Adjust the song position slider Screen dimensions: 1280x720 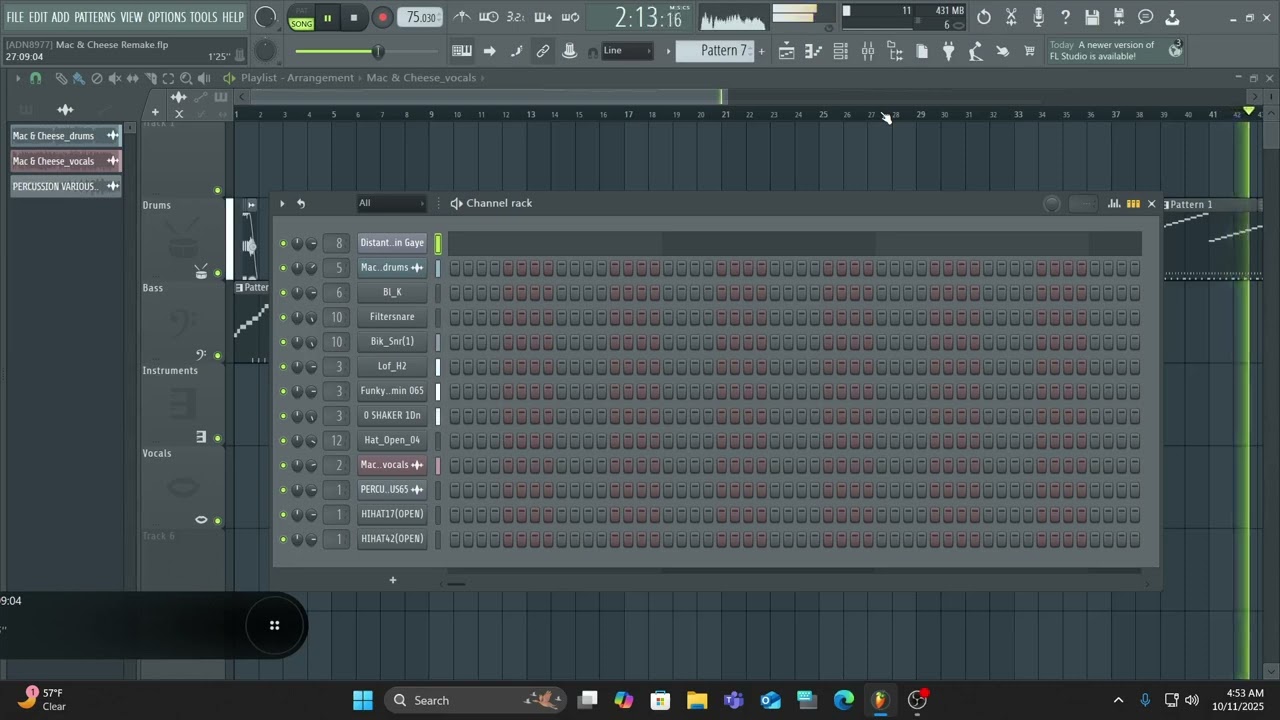[x=368, y=51]
